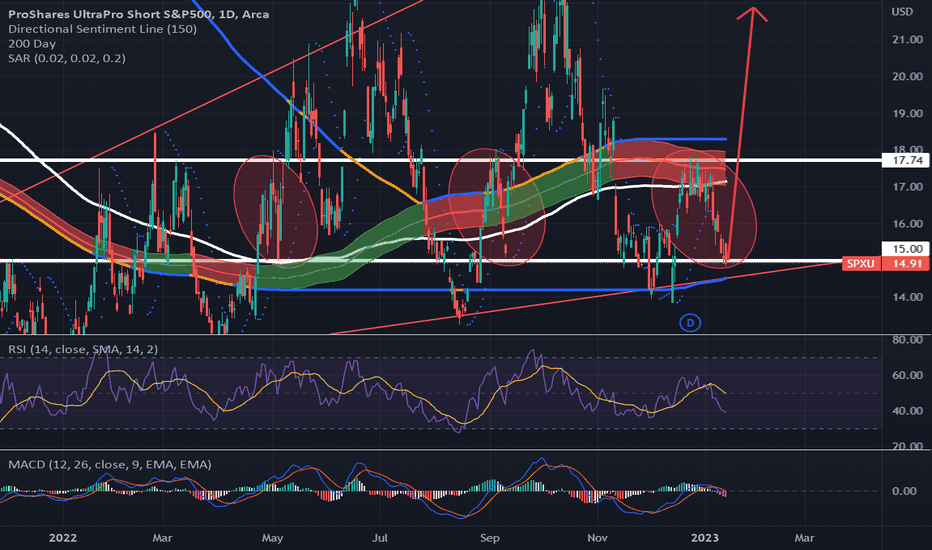Click the last Mar label after 2023
This screenshot has height=550, width=932.
804,538
